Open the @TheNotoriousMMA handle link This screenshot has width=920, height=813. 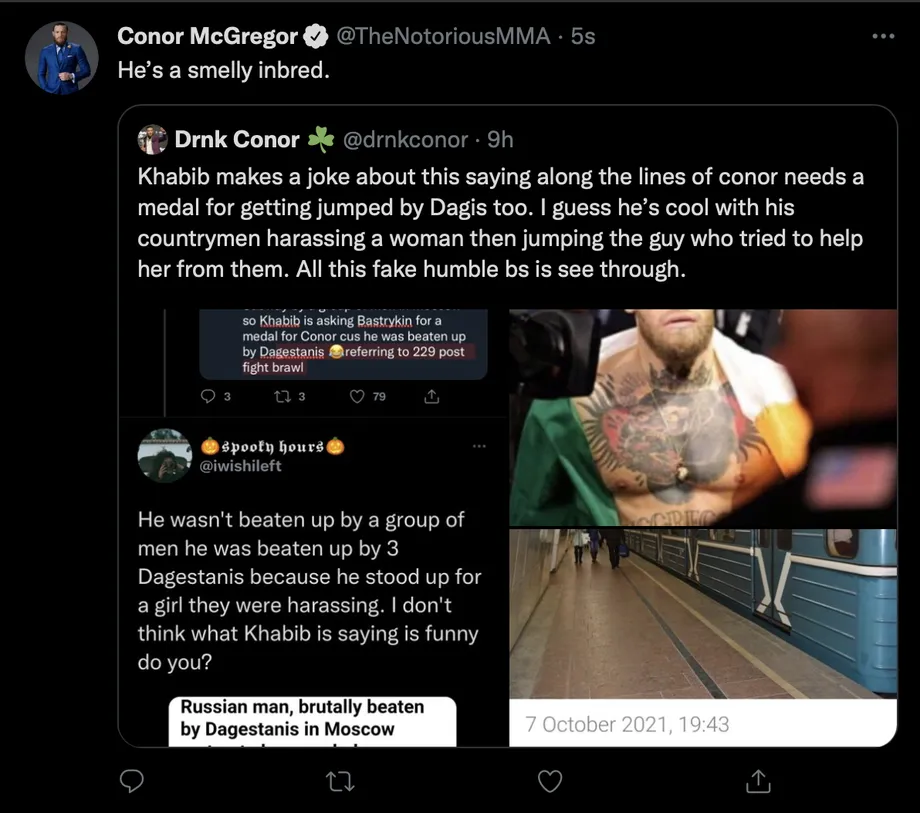tap(442, 37)
